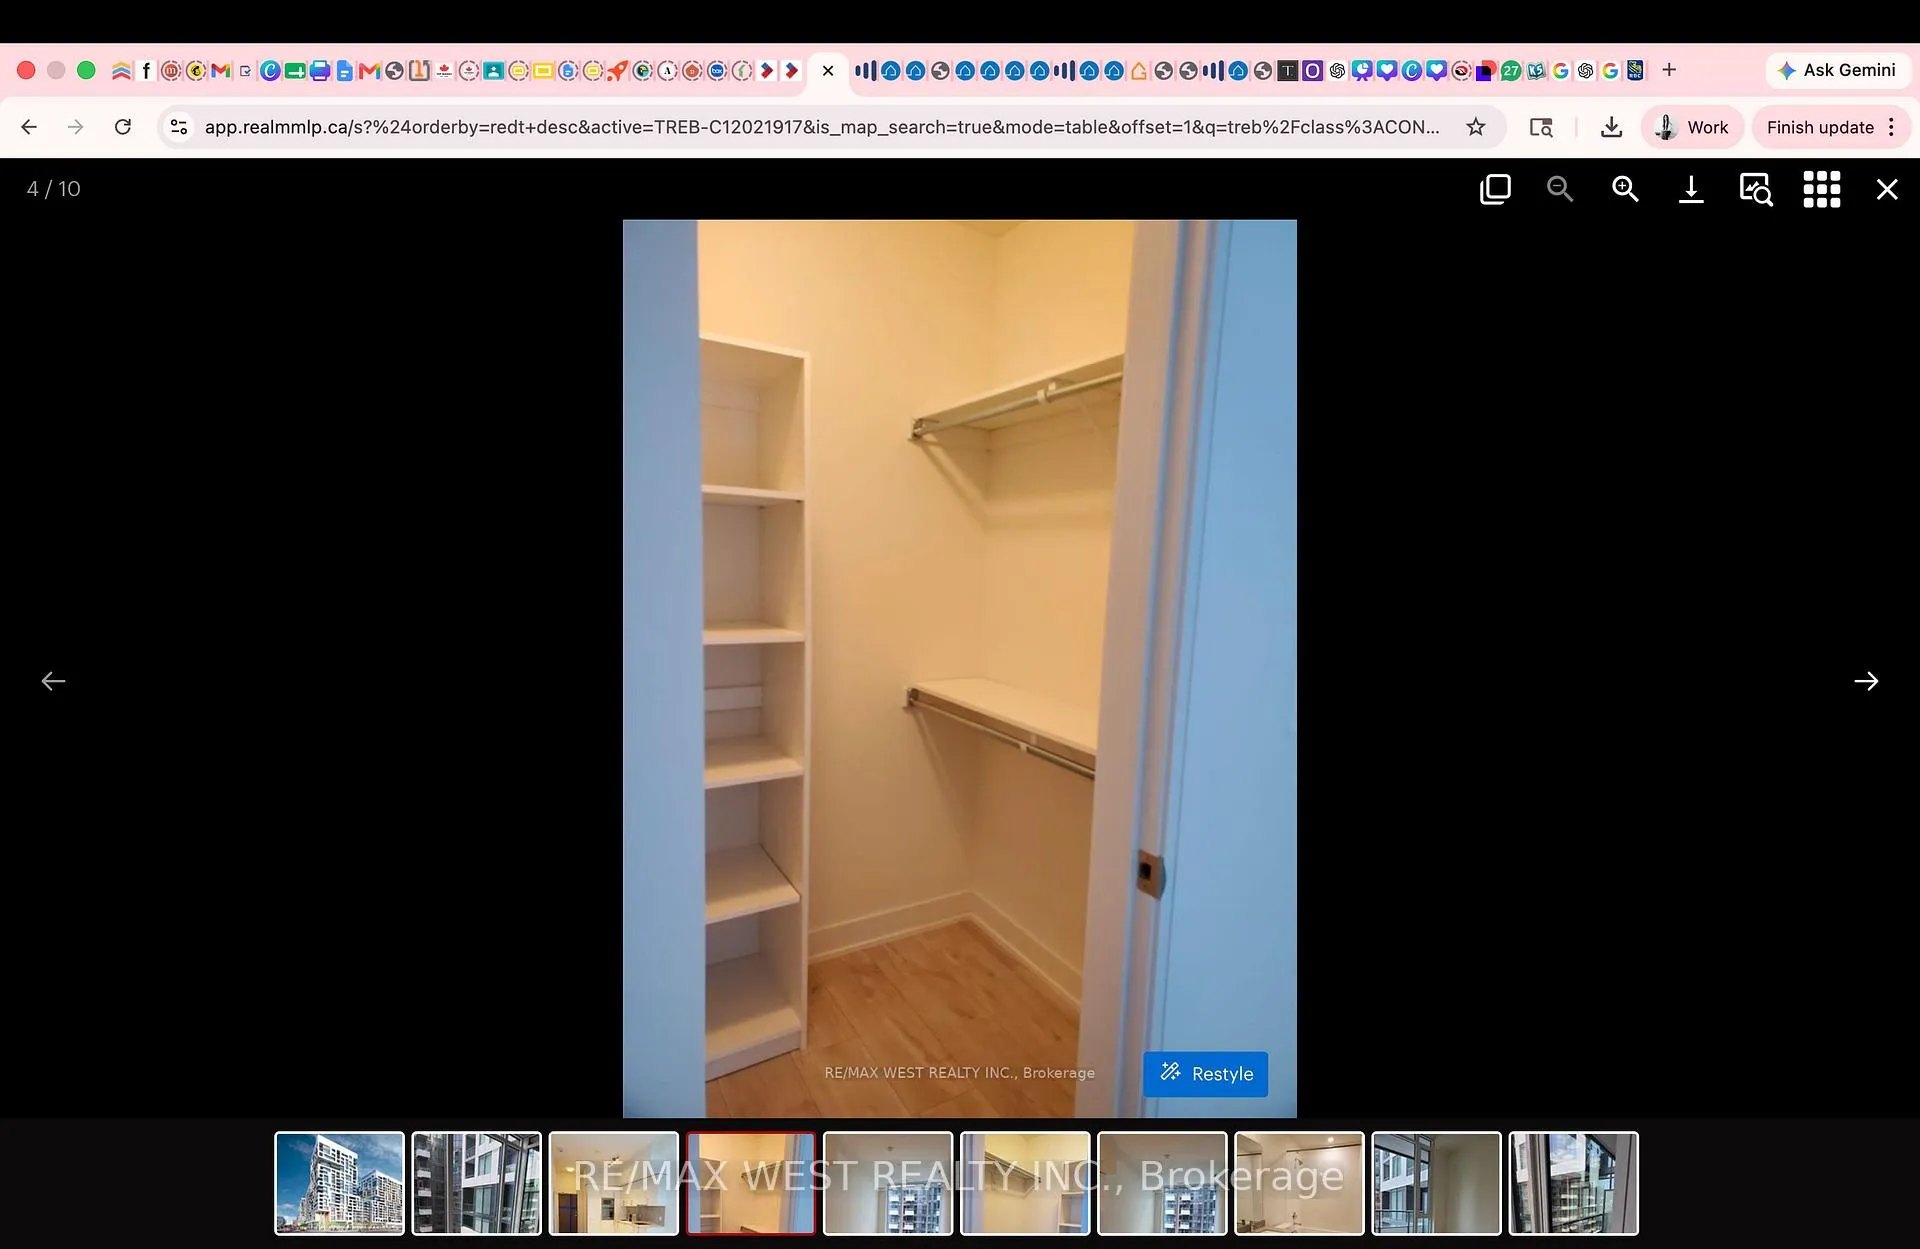Image resolution: width=1920 pixels, height=1249 pixels.
Task: Zoom out of the closet photo
Action: coord(1560,189)
